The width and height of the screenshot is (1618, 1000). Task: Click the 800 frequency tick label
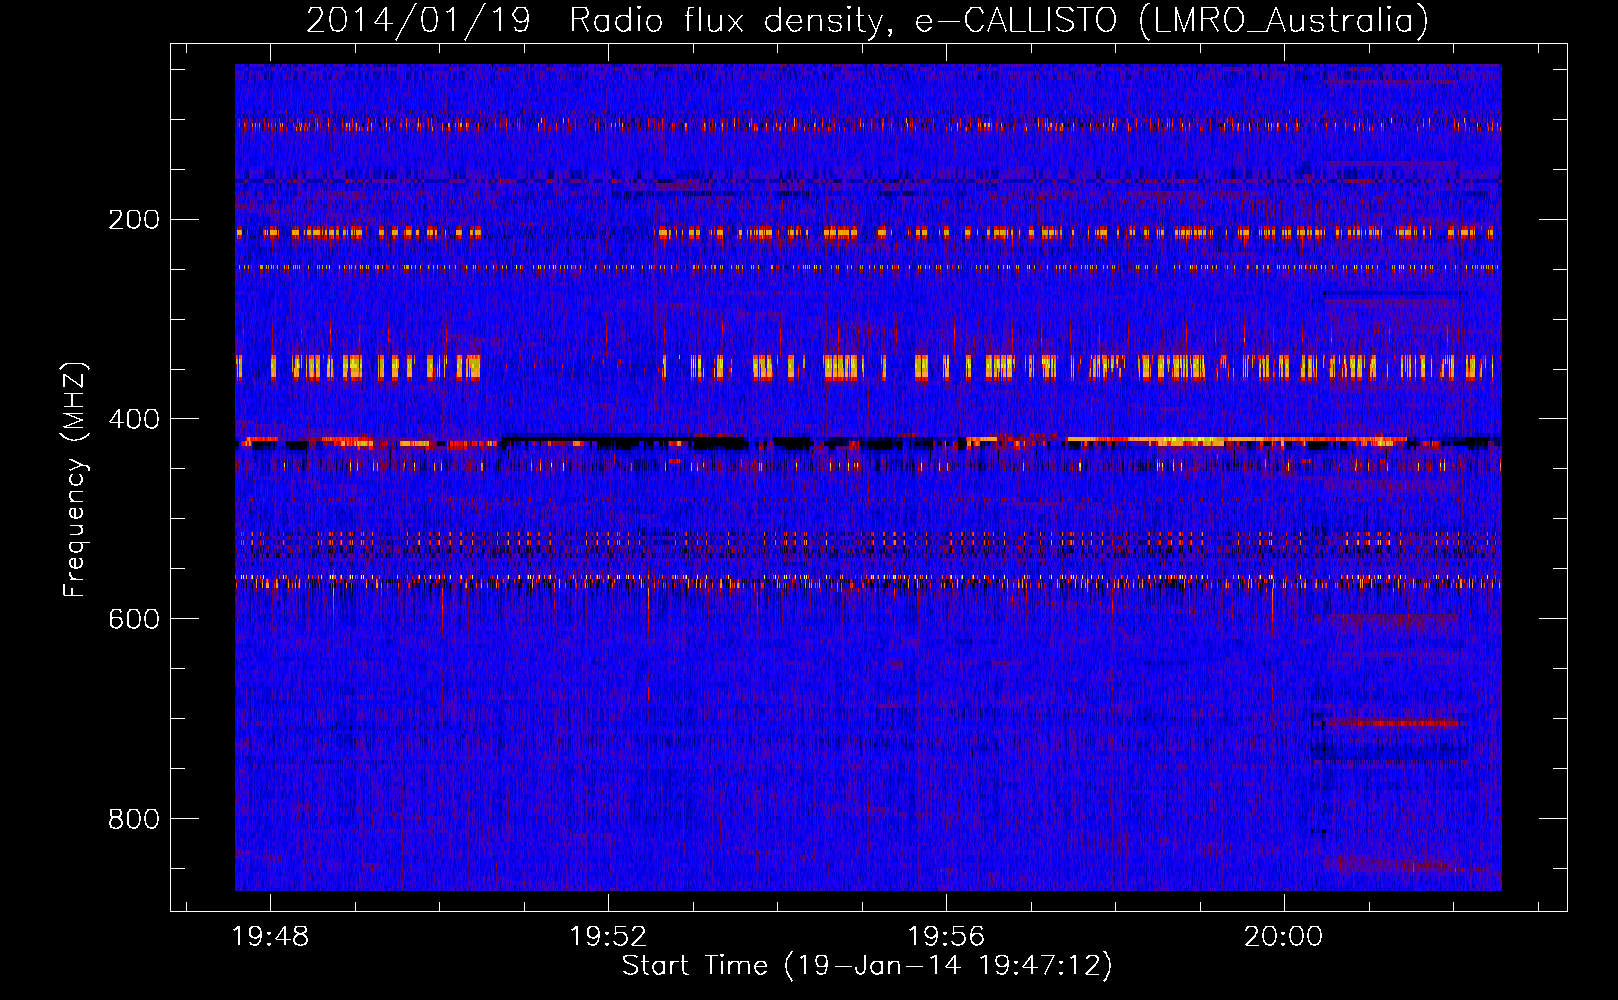pos(134,819)
